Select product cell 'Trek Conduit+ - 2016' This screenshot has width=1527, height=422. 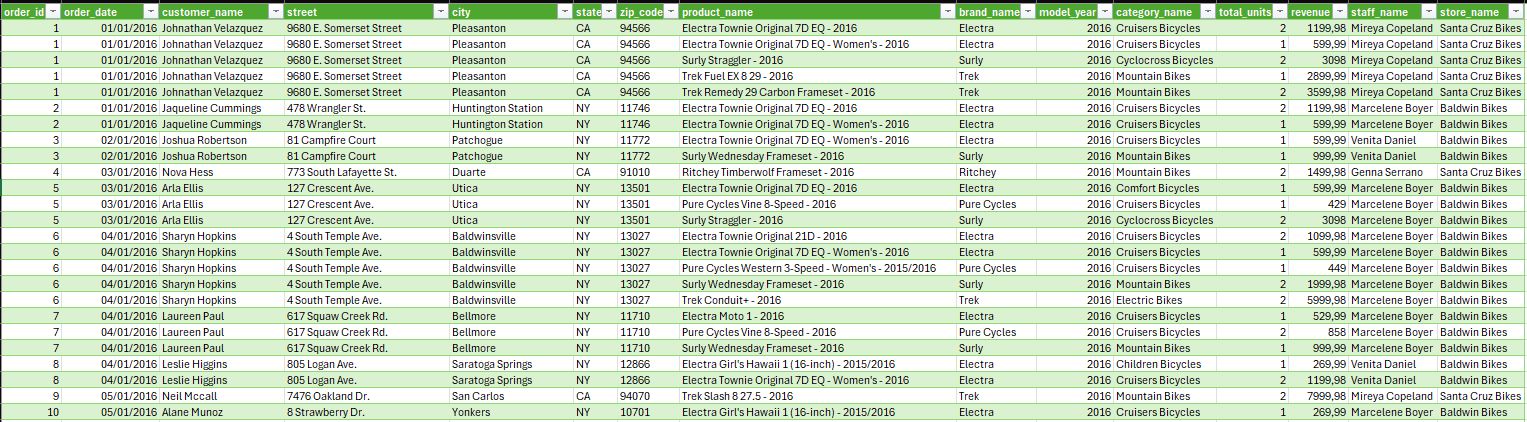pyautogui.click(x=817, y=300)
